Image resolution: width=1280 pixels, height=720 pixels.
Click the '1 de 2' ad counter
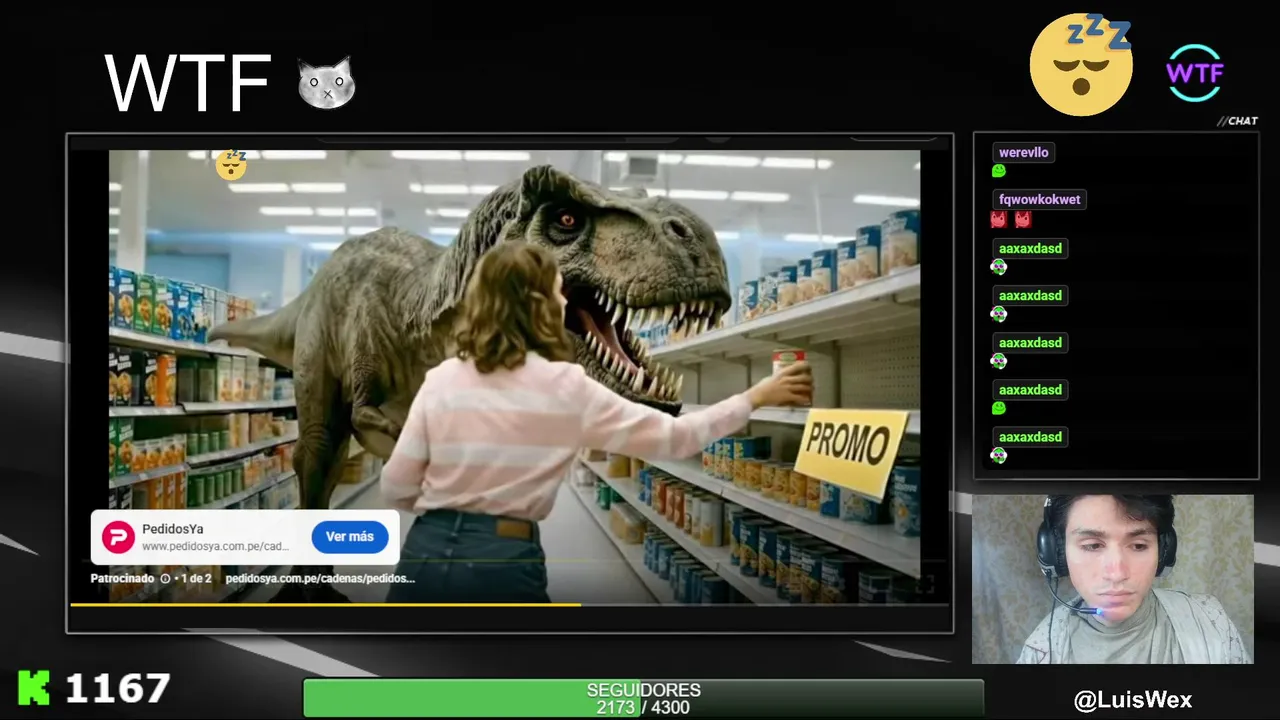pyautogui.click(x=196, y=578)
